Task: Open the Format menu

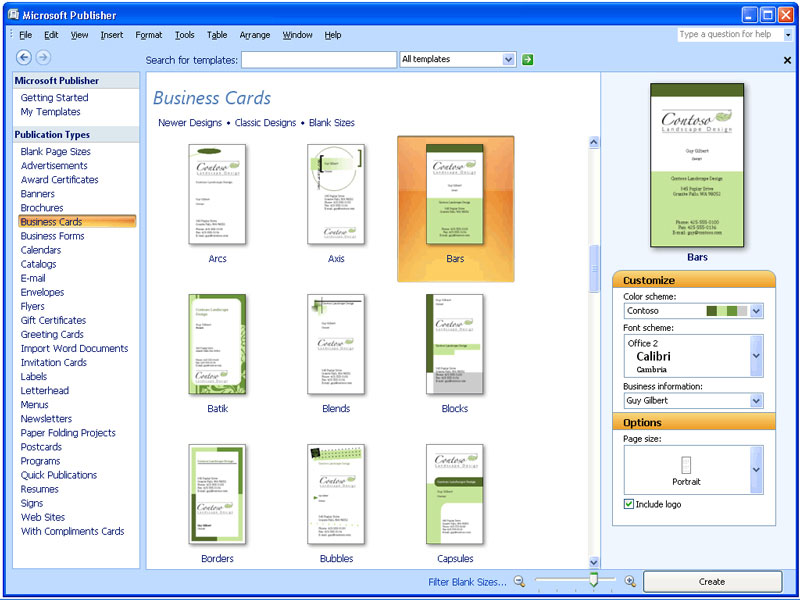Action: (148, 34)
